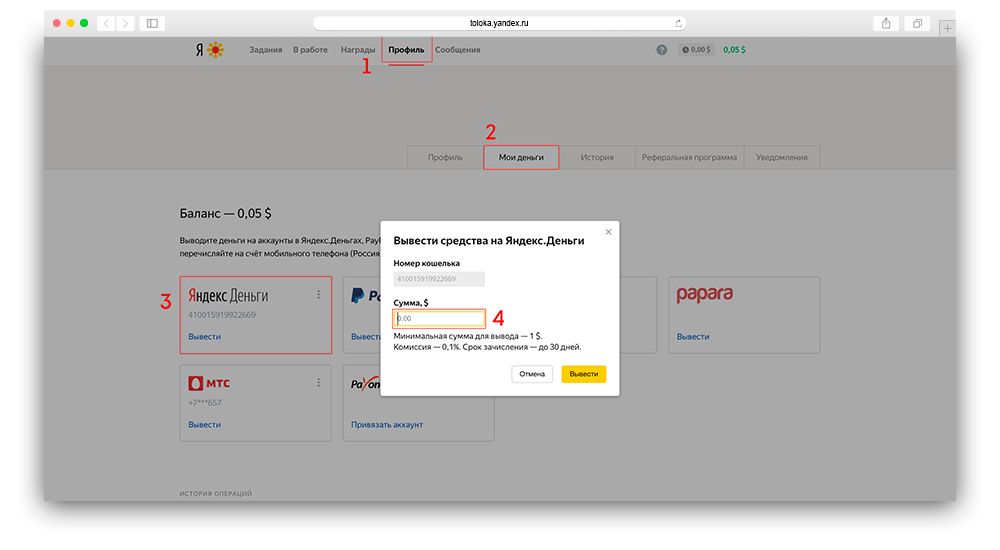Screen dimensions: 1000x550
Task: Click the Яндекс Деньги logo
Action: coord(228,296)
